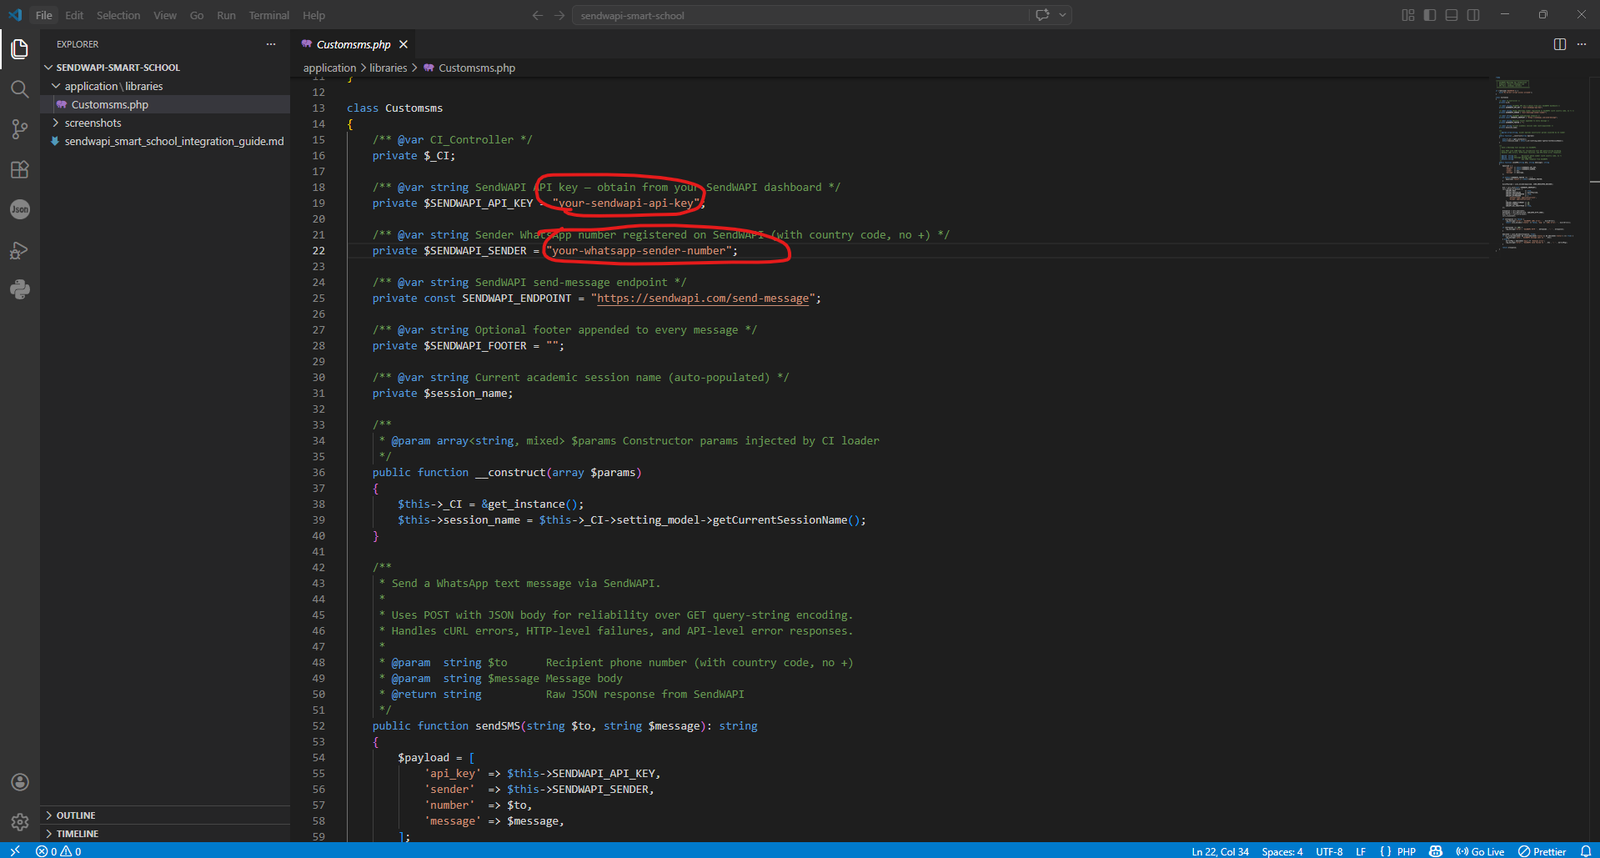Open the Terminal menu

[x=269, y=15]
